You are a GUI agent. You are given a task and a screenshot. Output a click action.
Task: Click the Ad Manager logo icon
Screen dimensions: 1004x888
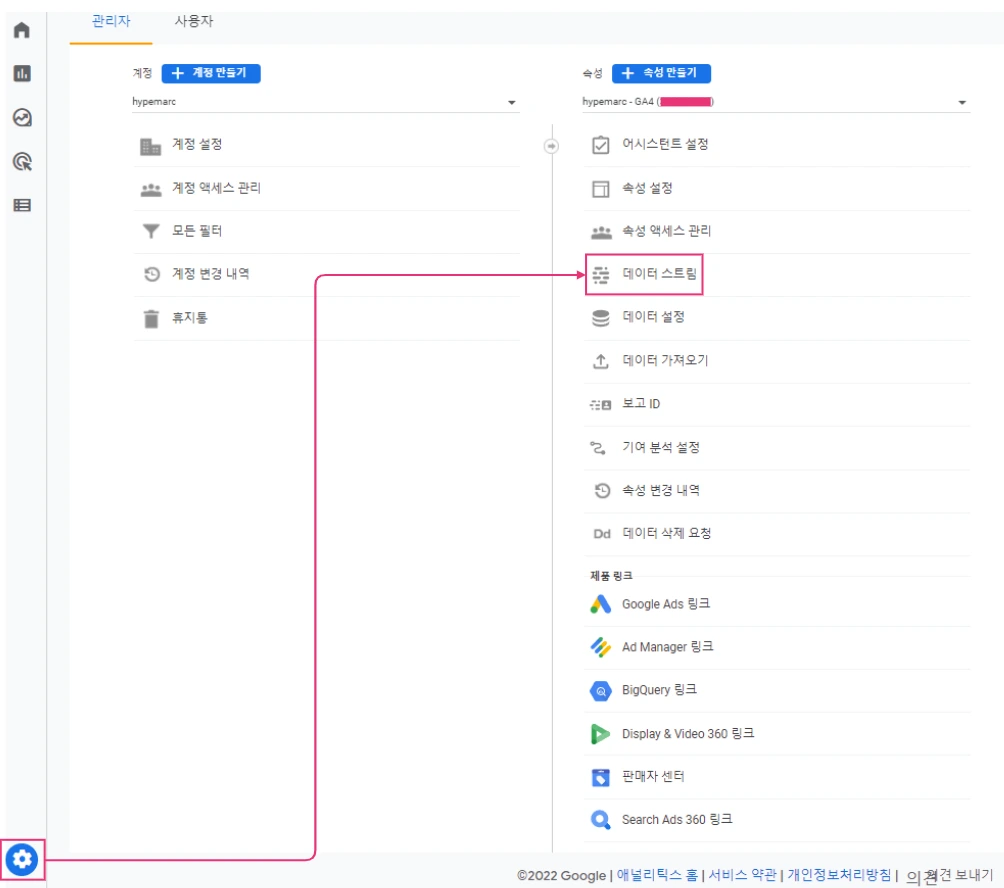(x=601, y=647)
